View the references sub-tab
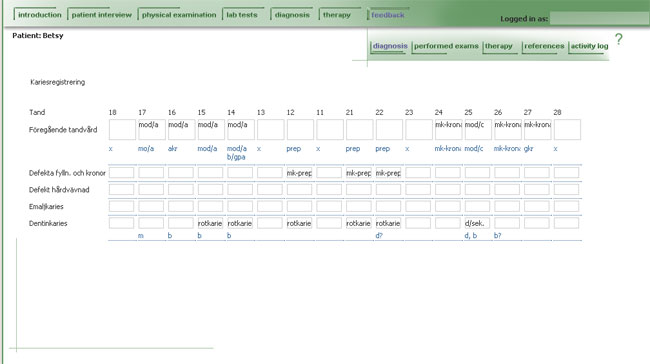Viewport: 650px width, 364px height. (x=544, y=46)
